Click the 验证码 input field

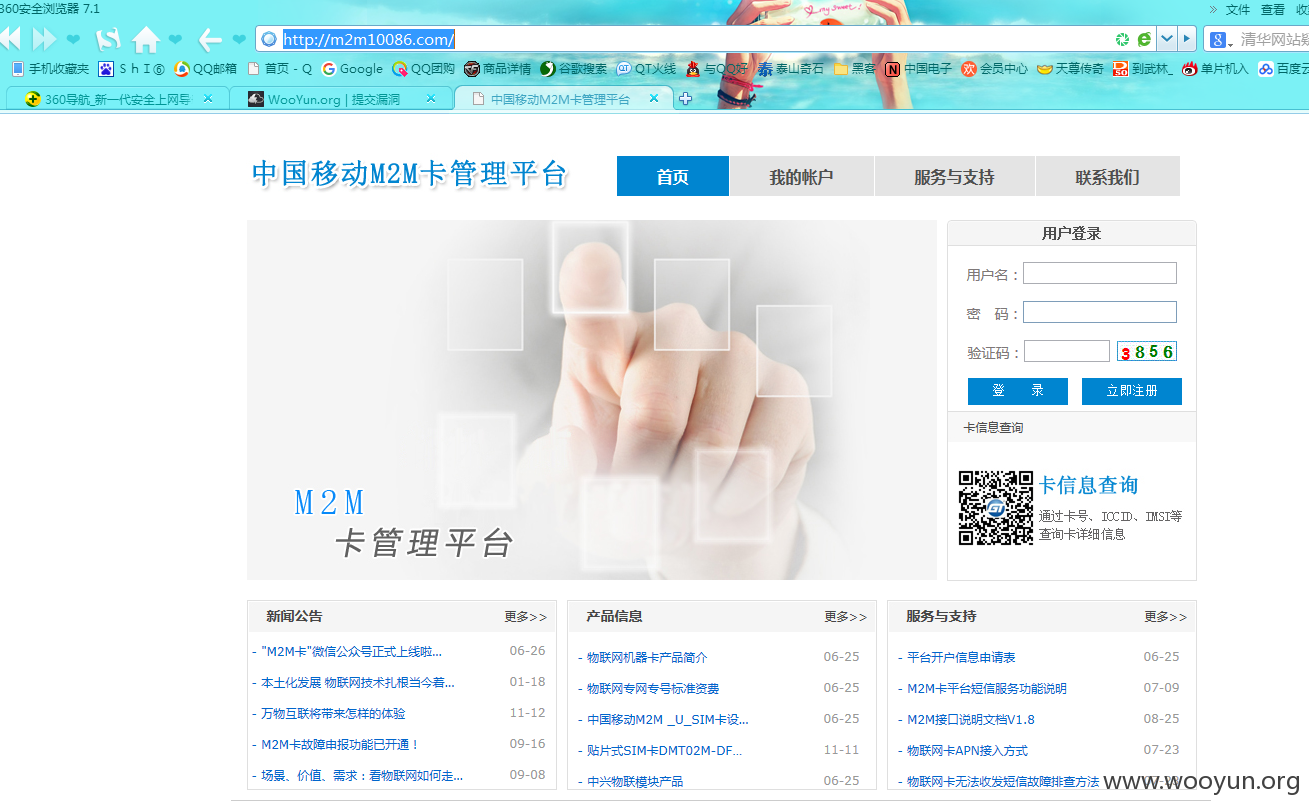coord(1067,351)
